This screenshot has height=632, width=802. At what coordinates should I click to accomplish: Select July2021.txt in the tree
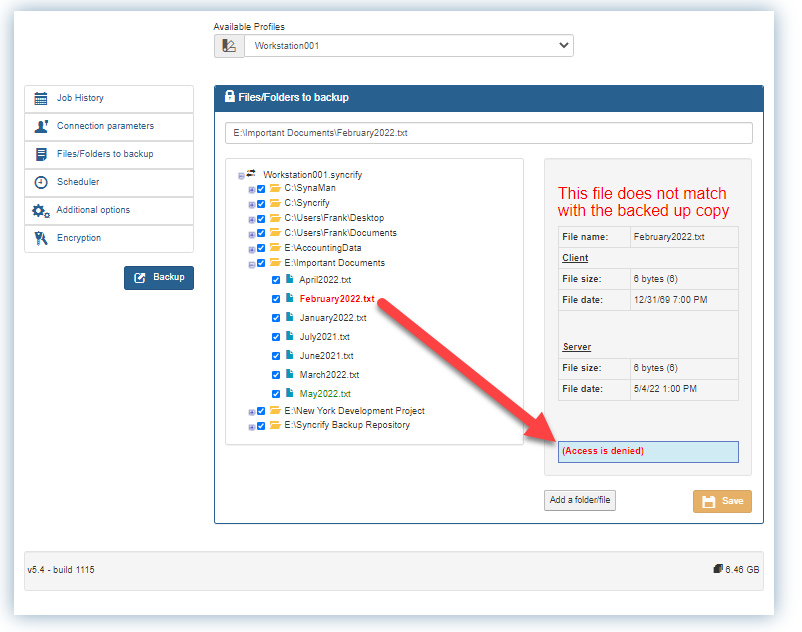pos(325,337)
